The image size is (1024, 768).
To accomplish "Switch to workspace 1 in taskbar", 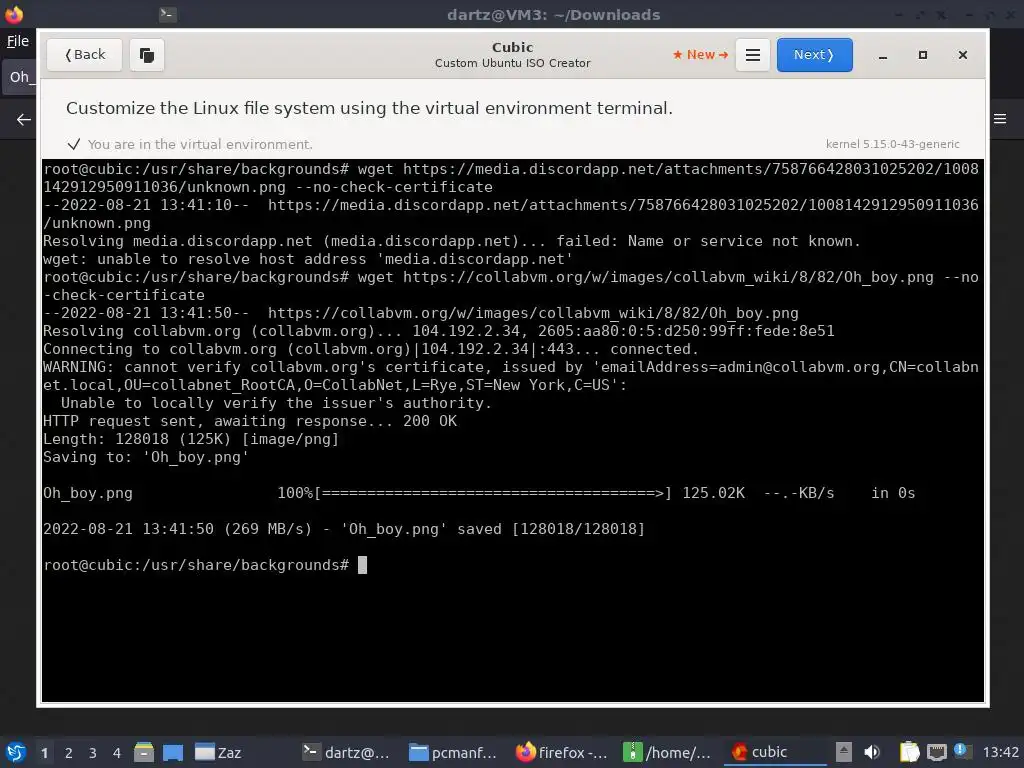I will [44, 753].
